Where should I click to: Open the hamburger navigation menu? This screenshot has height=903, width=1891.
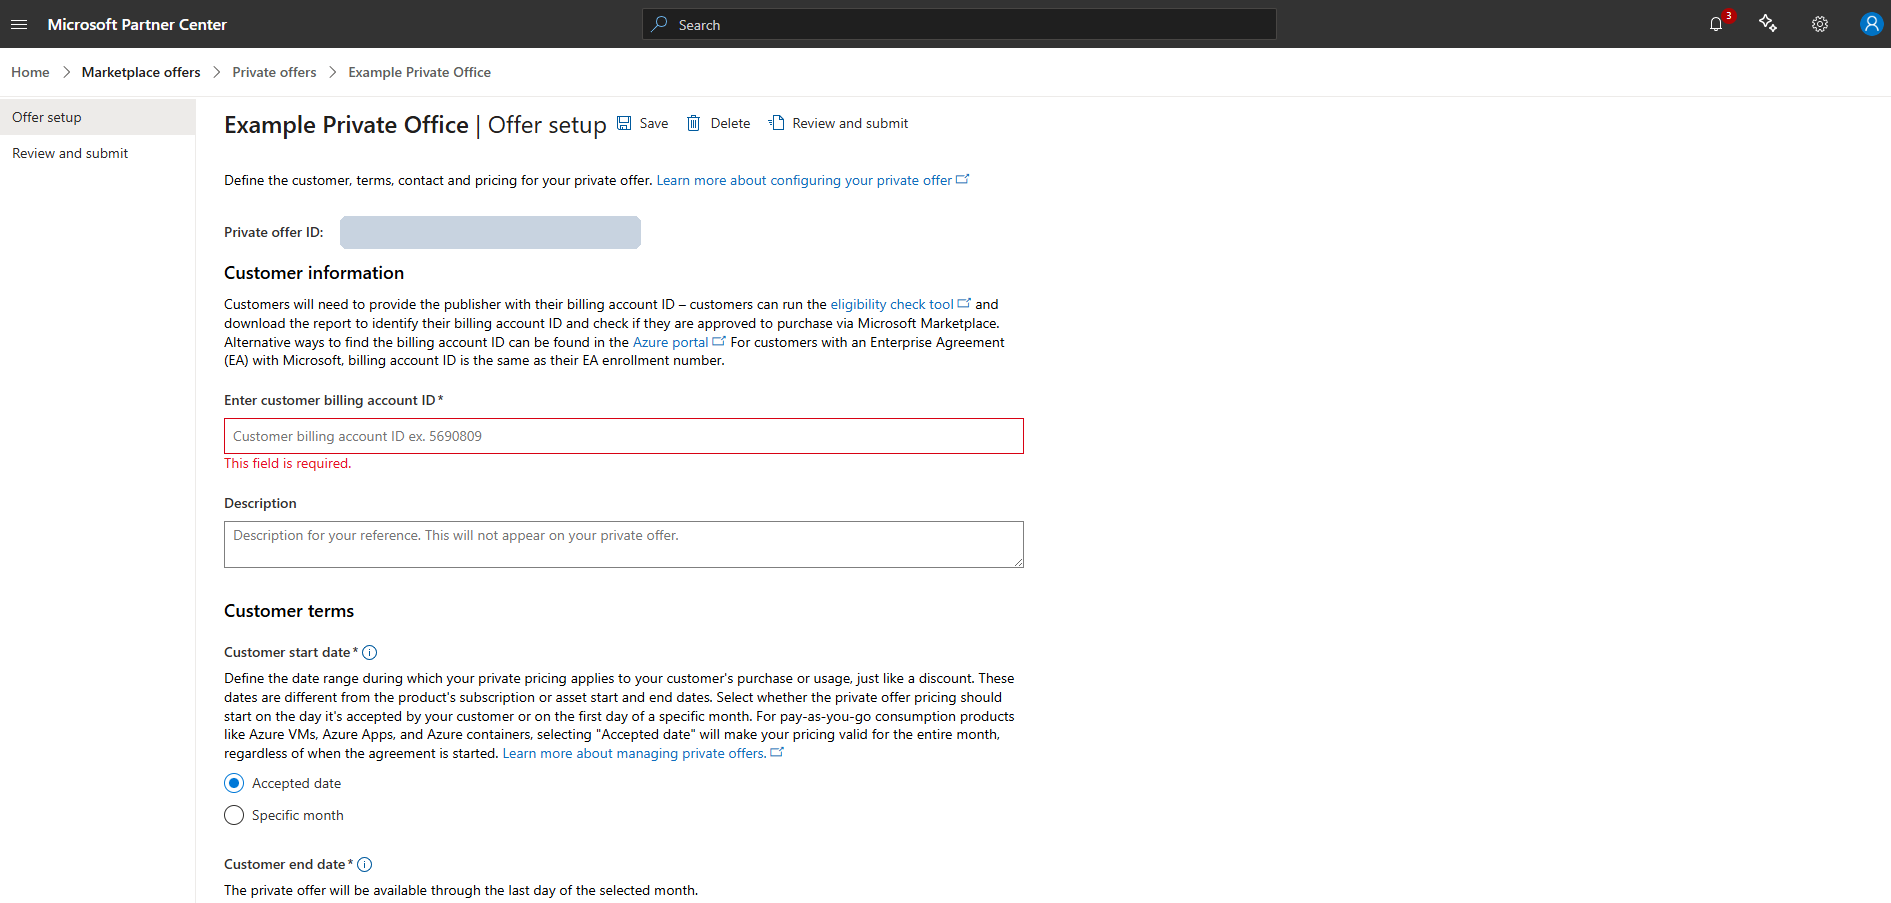click(19, 24)
